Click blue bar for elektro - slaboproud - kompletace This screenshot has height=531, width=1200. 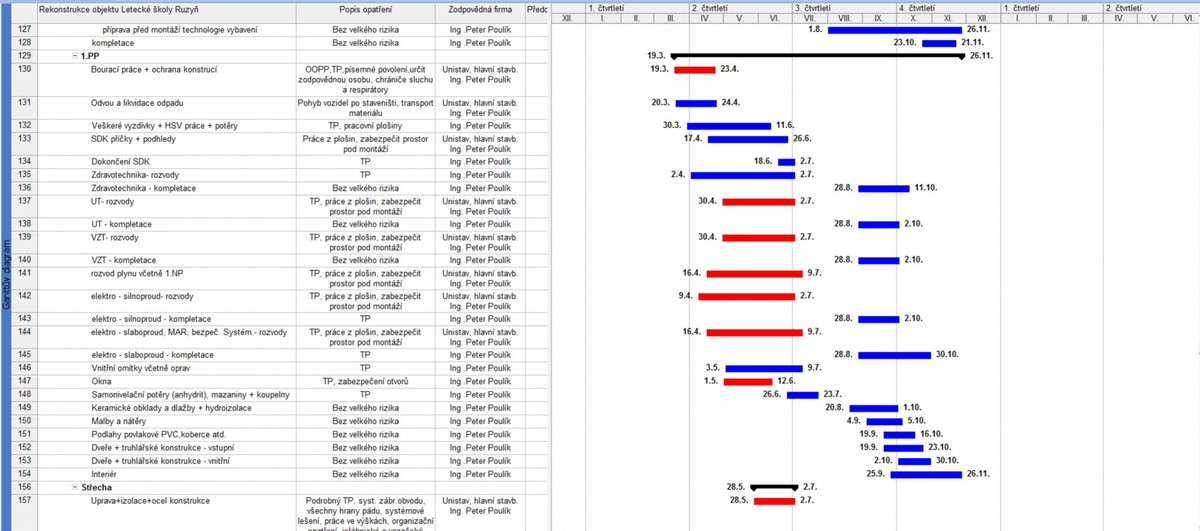pos(894,355)
